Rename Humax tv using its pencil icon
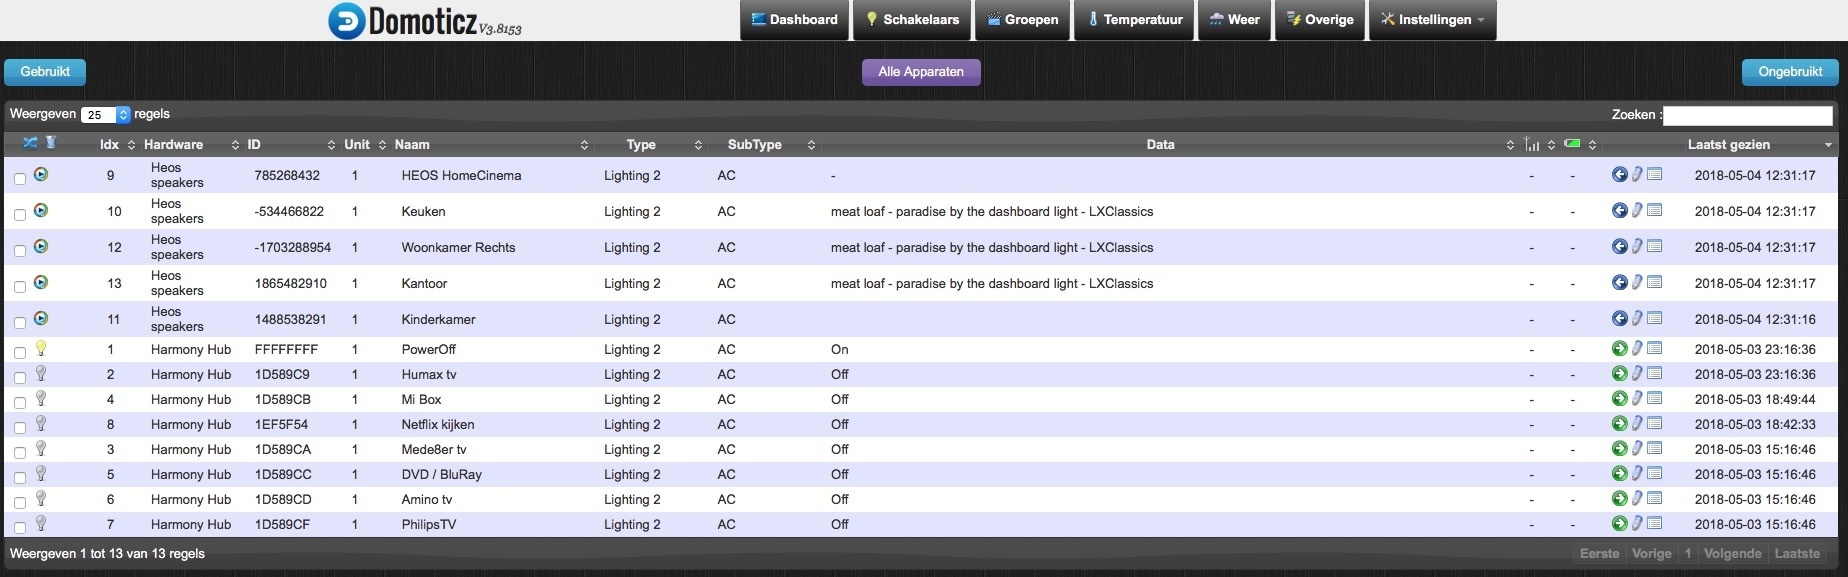 [1637, 373]
